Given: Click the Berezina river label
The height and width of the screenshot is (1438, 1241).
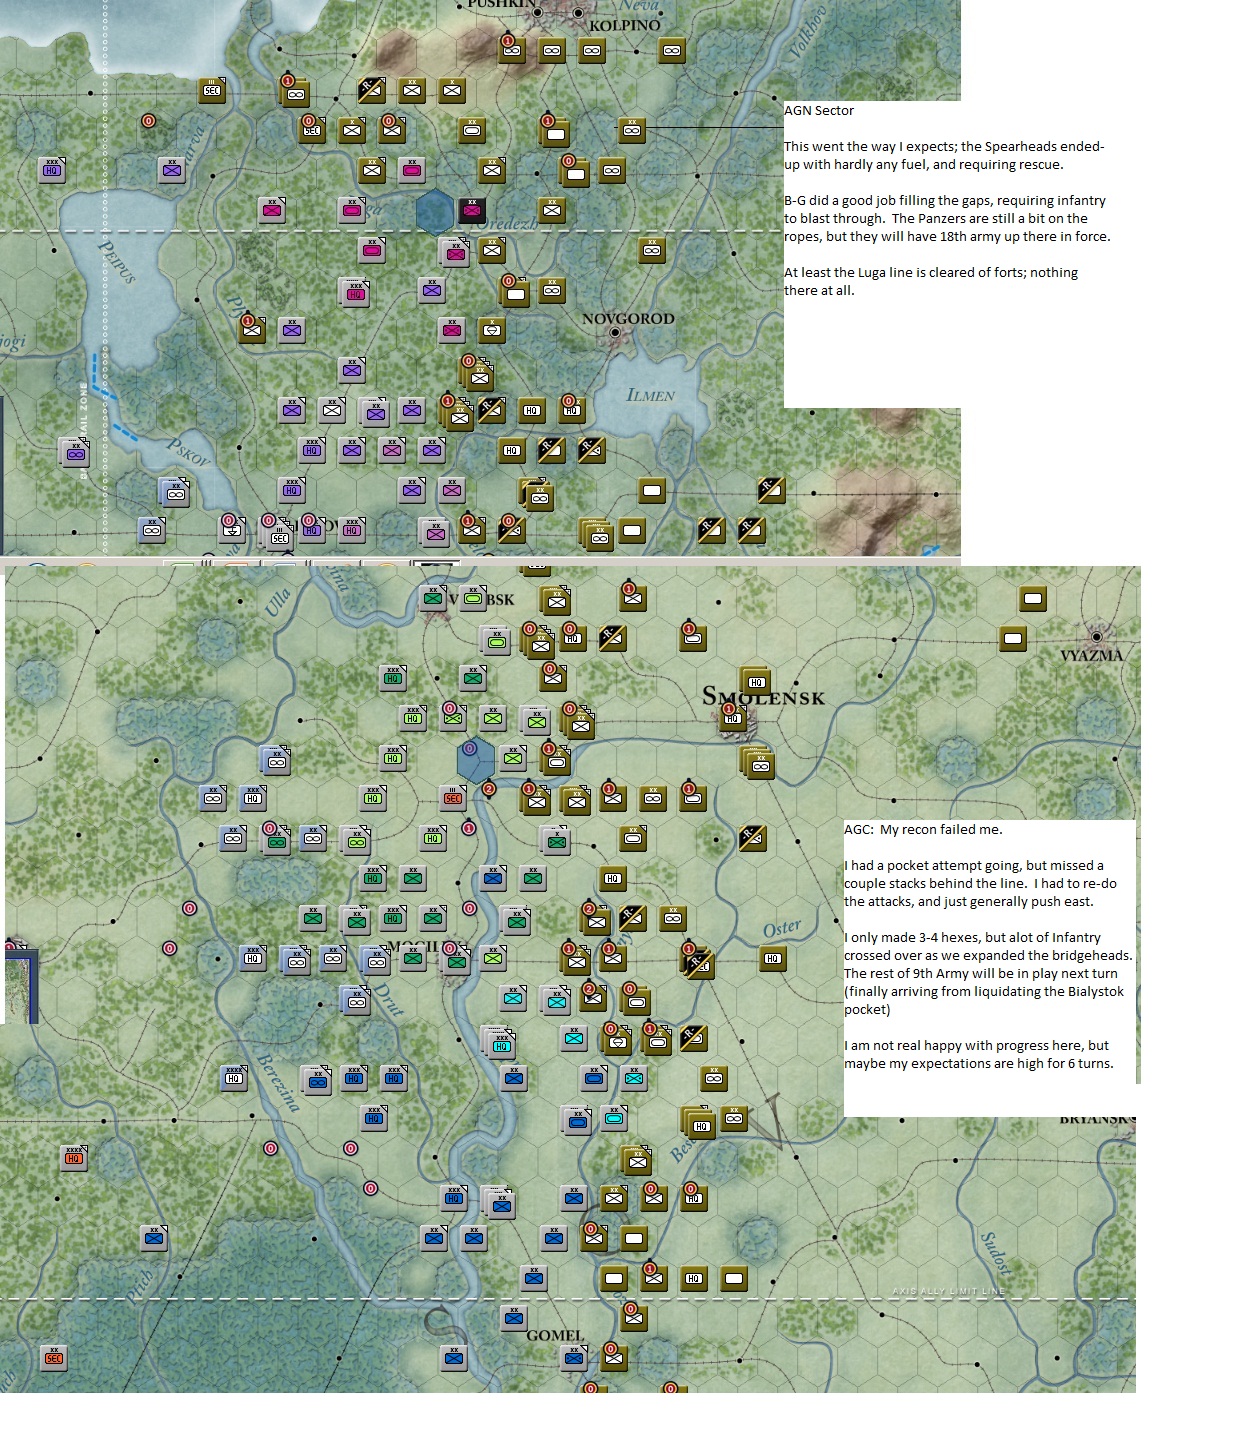Looking at the screenshot, I should (x=277, y=1082).
